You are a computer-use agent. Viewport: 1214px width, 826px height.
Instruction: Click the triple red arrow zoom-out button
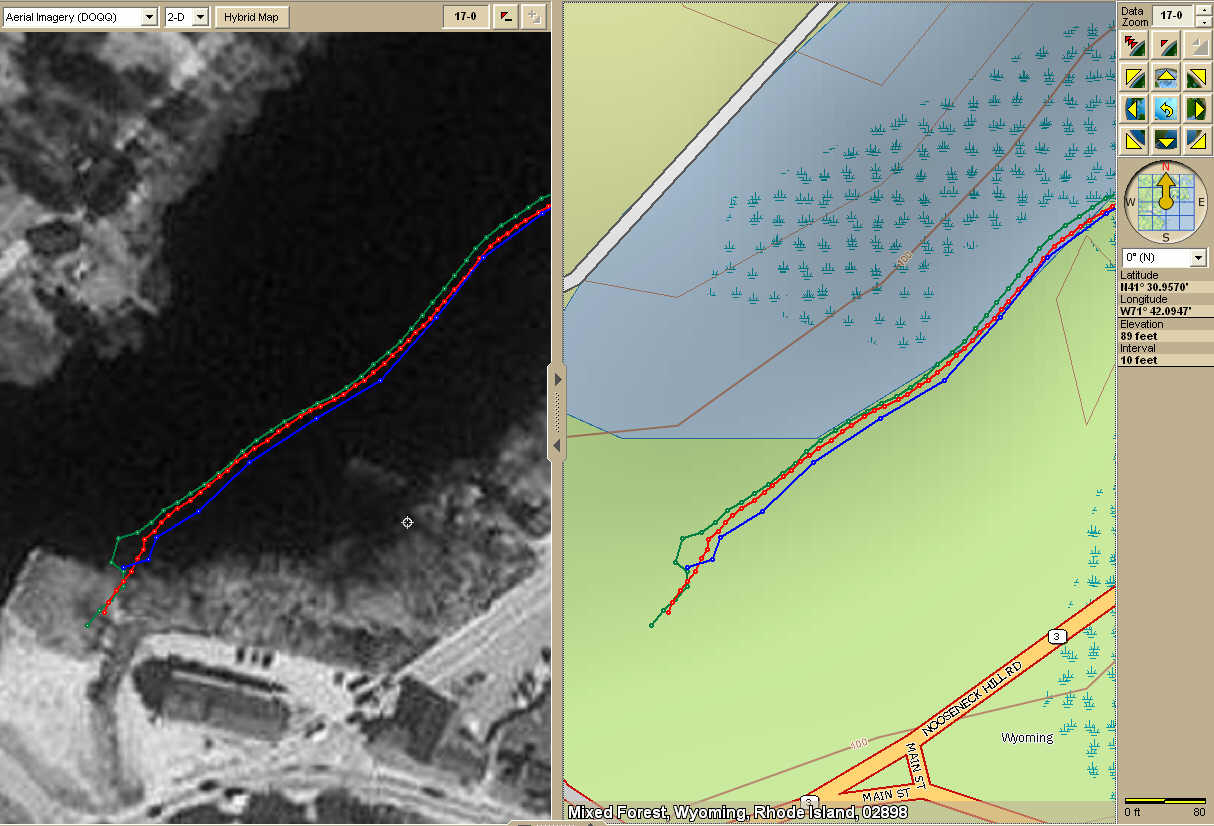(1134, 44)
